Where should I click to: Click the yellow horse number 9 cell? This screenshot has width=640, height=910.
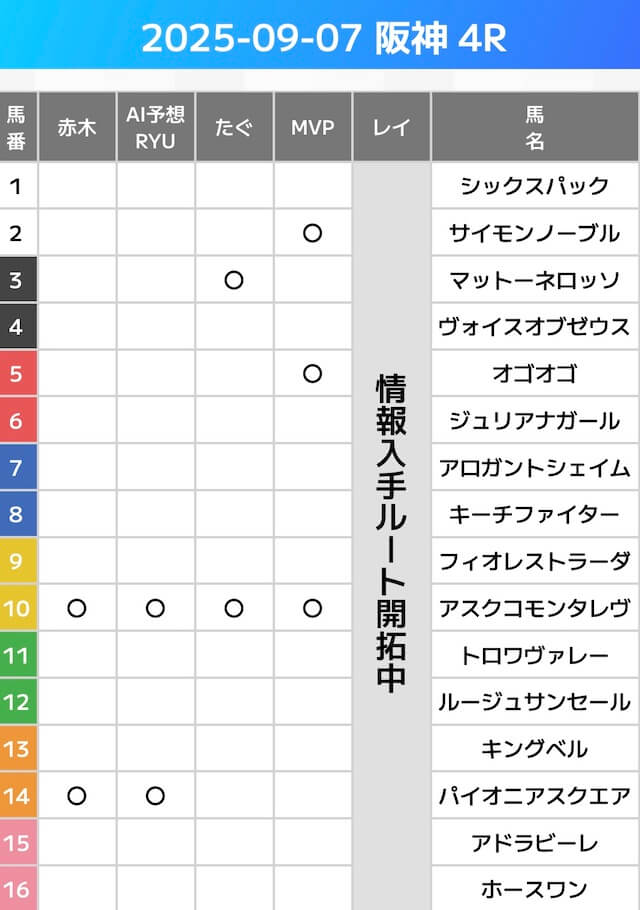(17, 561)
